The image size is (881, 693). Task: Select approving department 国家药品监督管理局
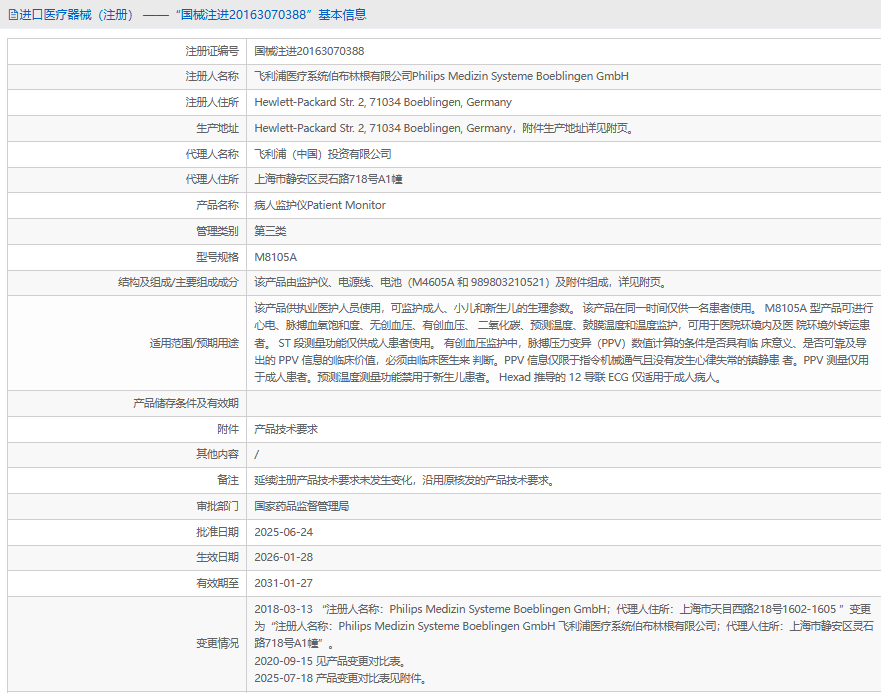(302, 506)
